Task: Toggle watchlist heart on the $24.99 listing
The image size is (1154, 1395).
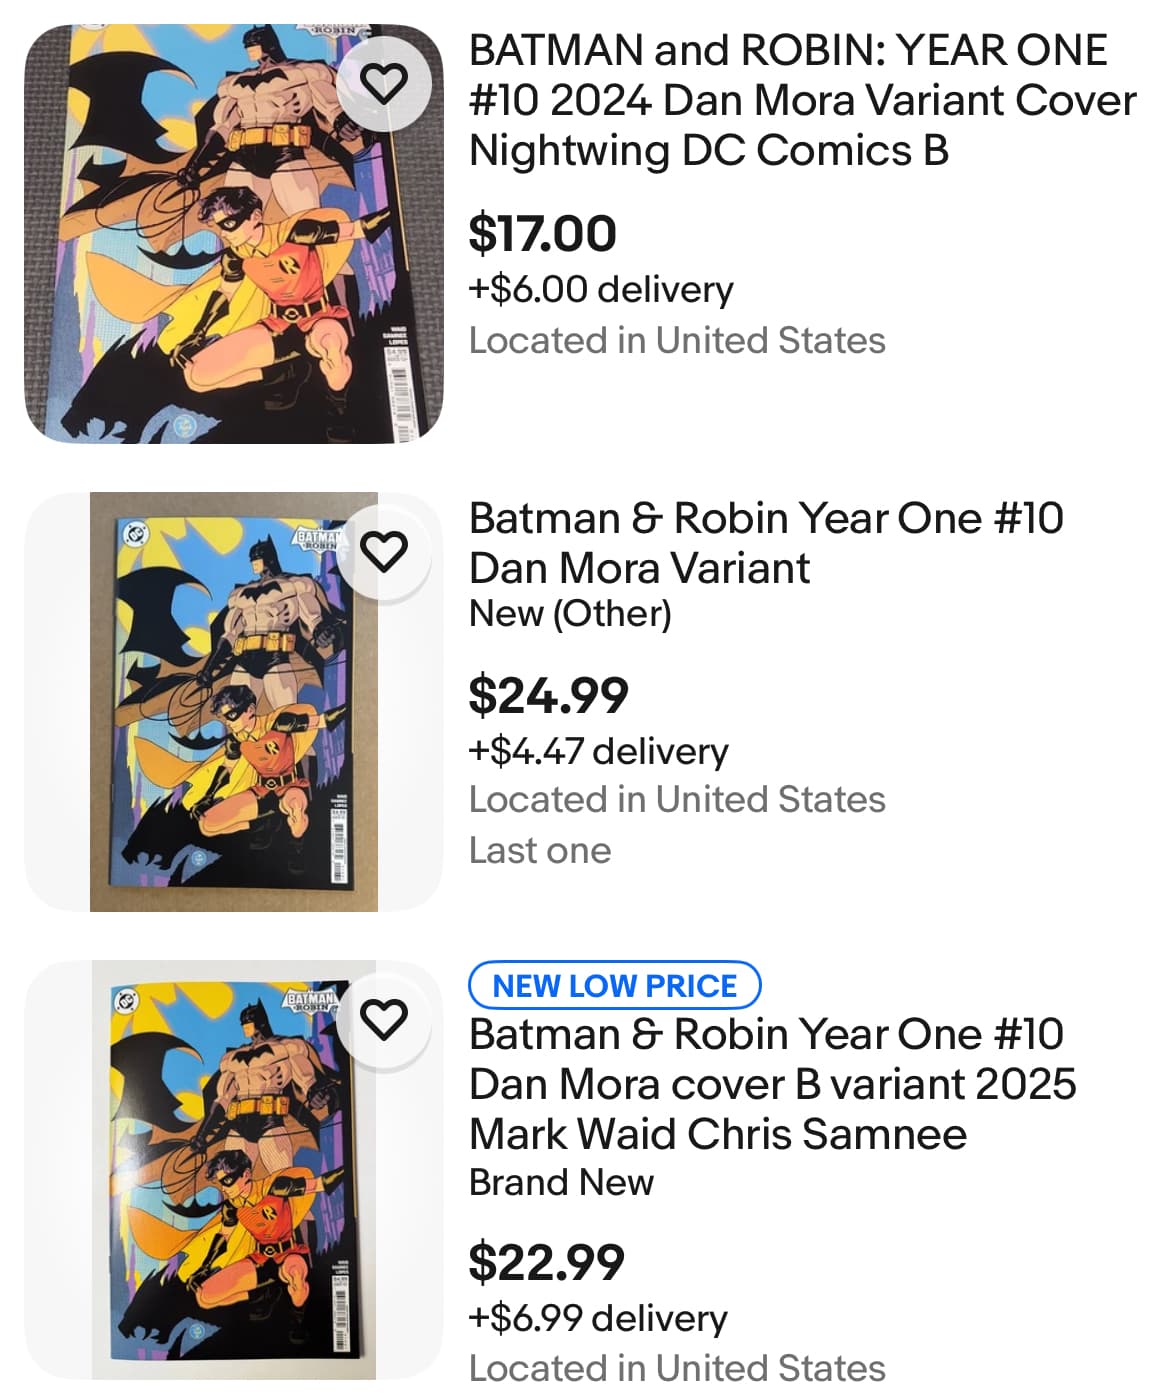Action: click(383, 551)
